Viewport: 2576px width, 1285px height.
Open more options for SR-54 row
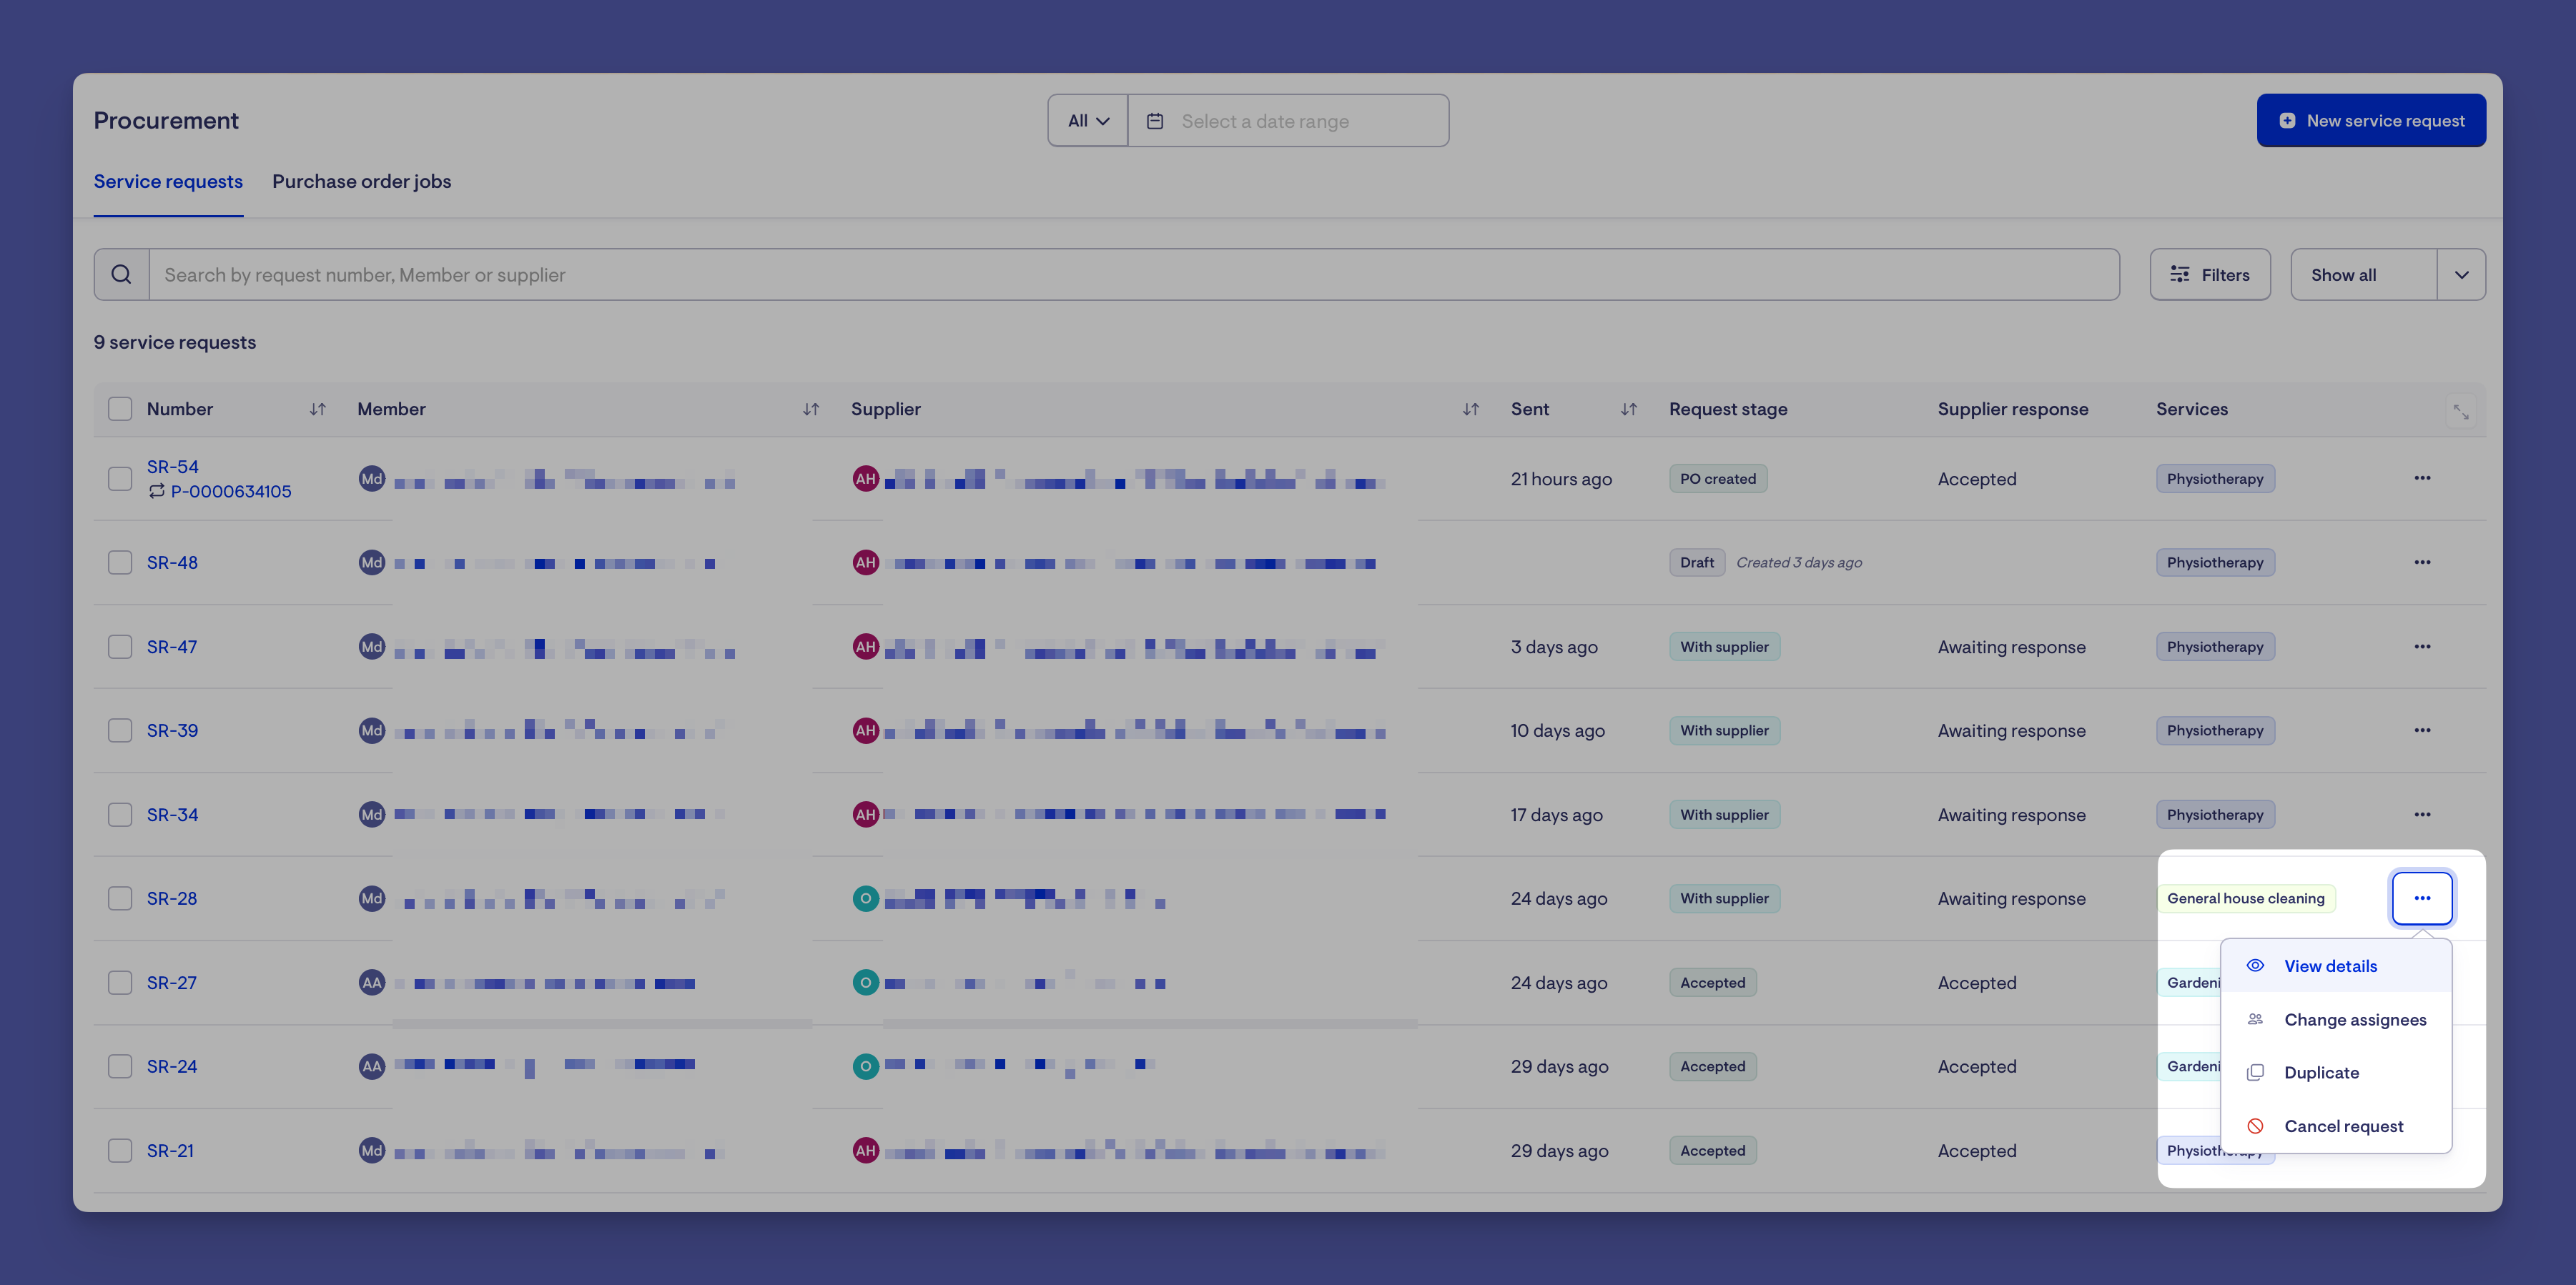2422,478
